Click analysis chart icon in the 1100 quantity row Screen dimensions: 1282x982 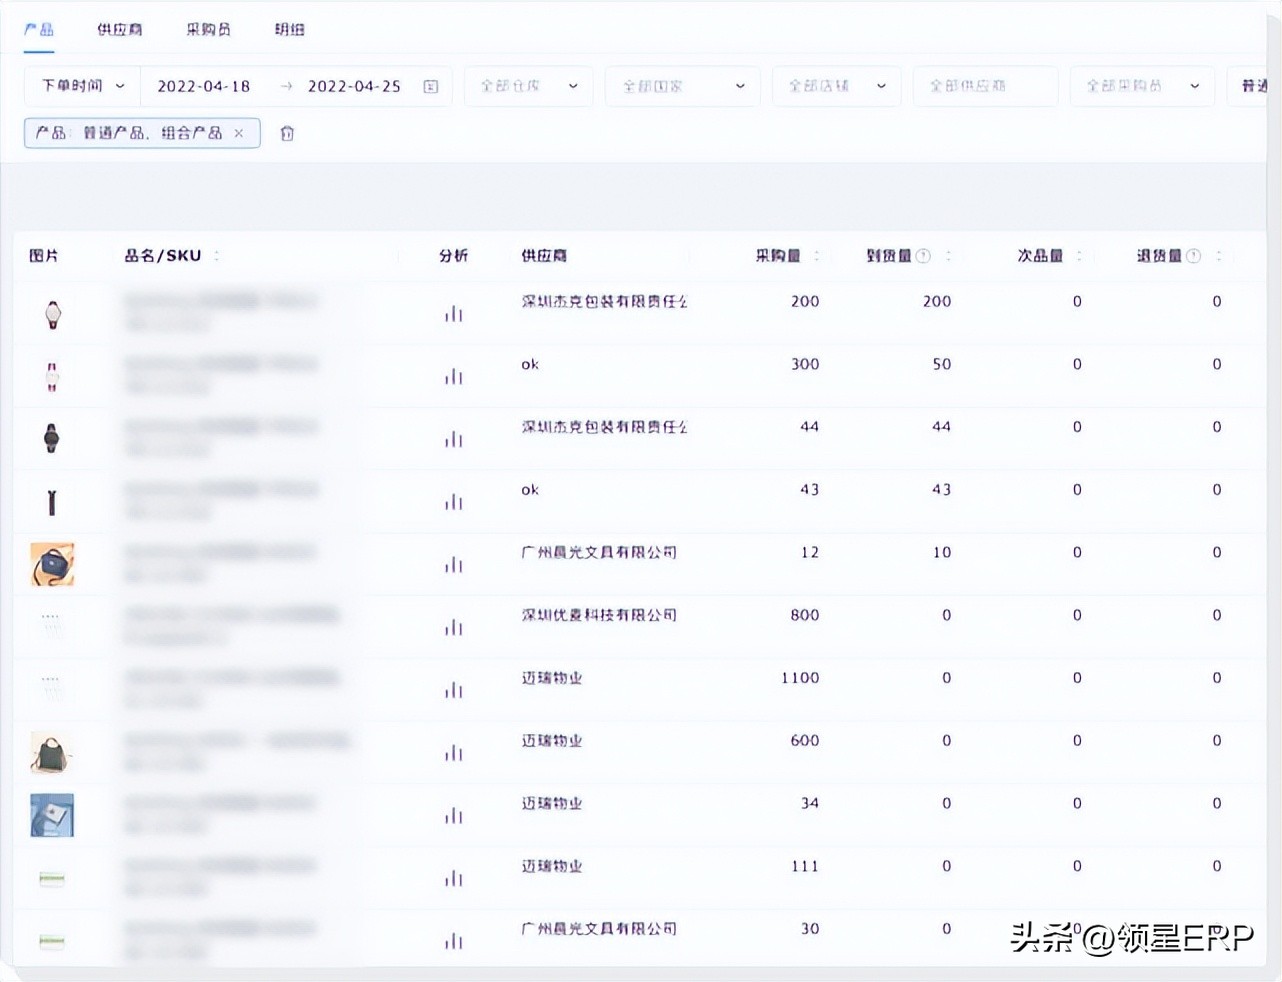454,690
